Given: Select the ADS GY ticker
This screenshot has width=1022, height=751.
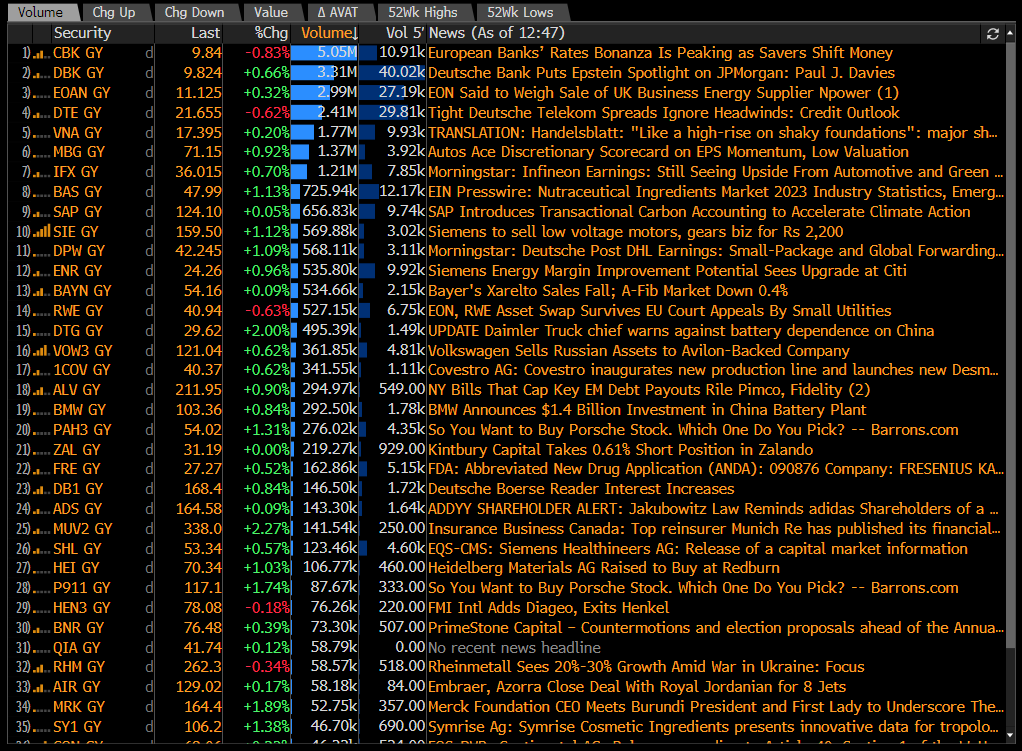Looking at the screenshot, I should tap(77, 509).
